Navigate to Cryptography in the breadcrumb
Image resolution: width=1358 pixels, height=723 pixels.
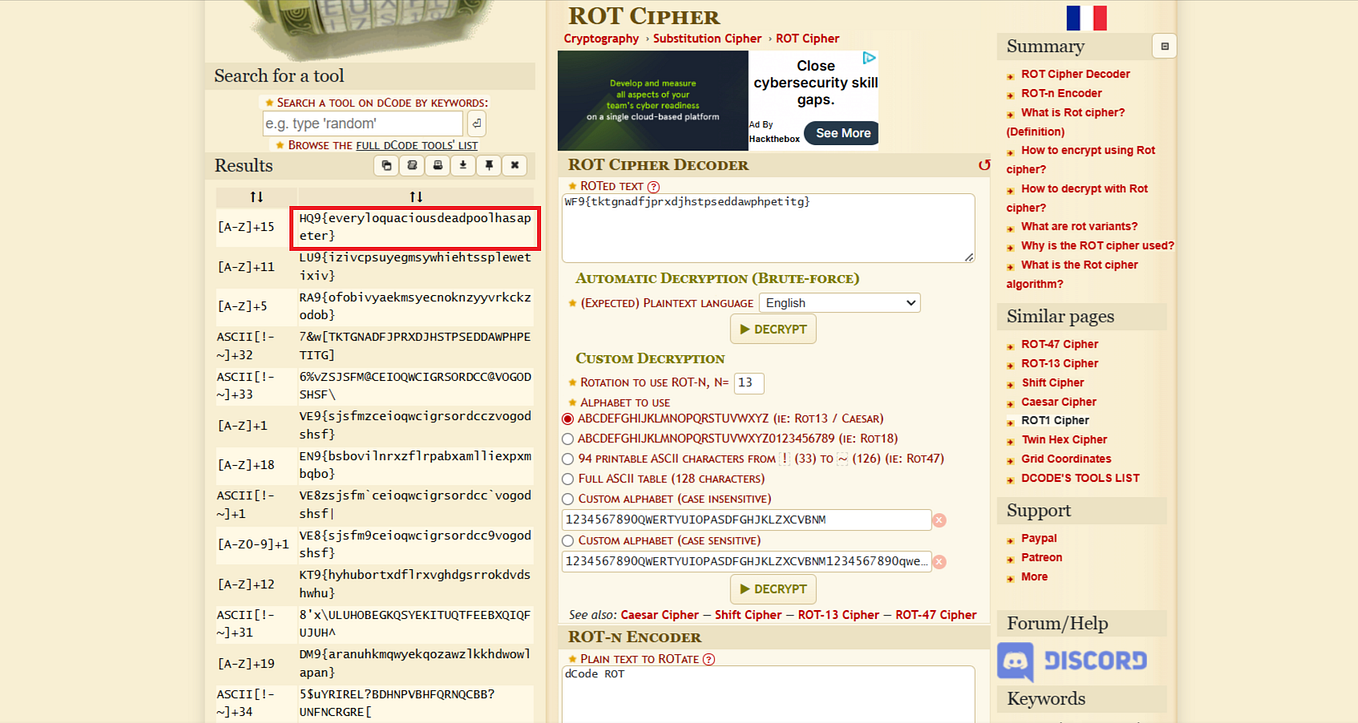pos(601,38)
